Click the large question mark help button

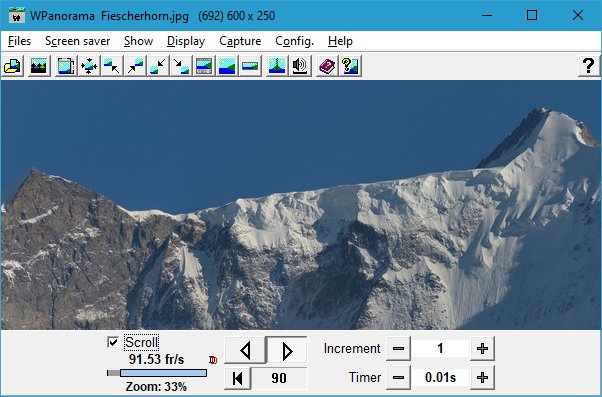588,66
